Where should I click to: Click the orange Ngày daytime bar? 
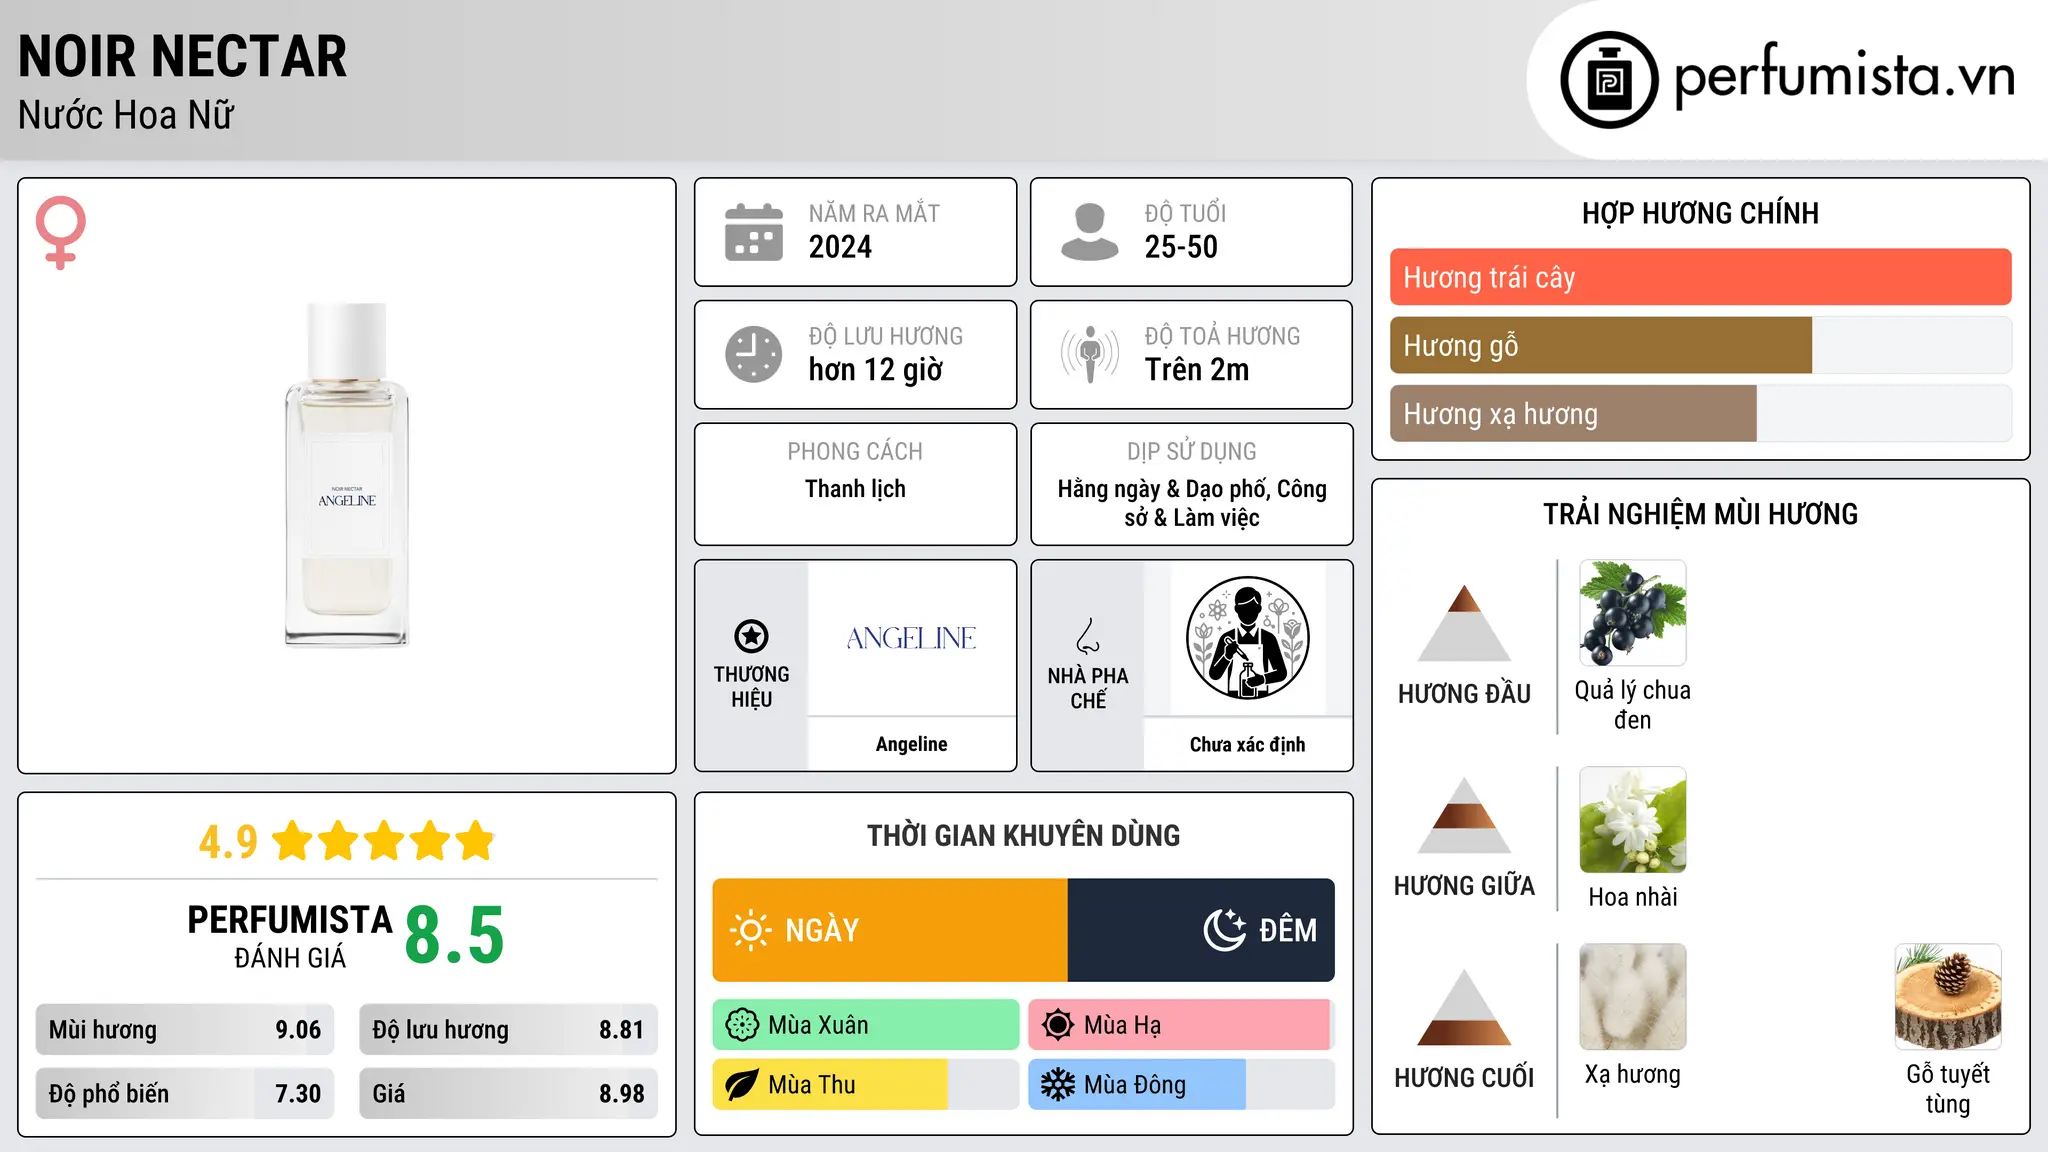(890, 930)
